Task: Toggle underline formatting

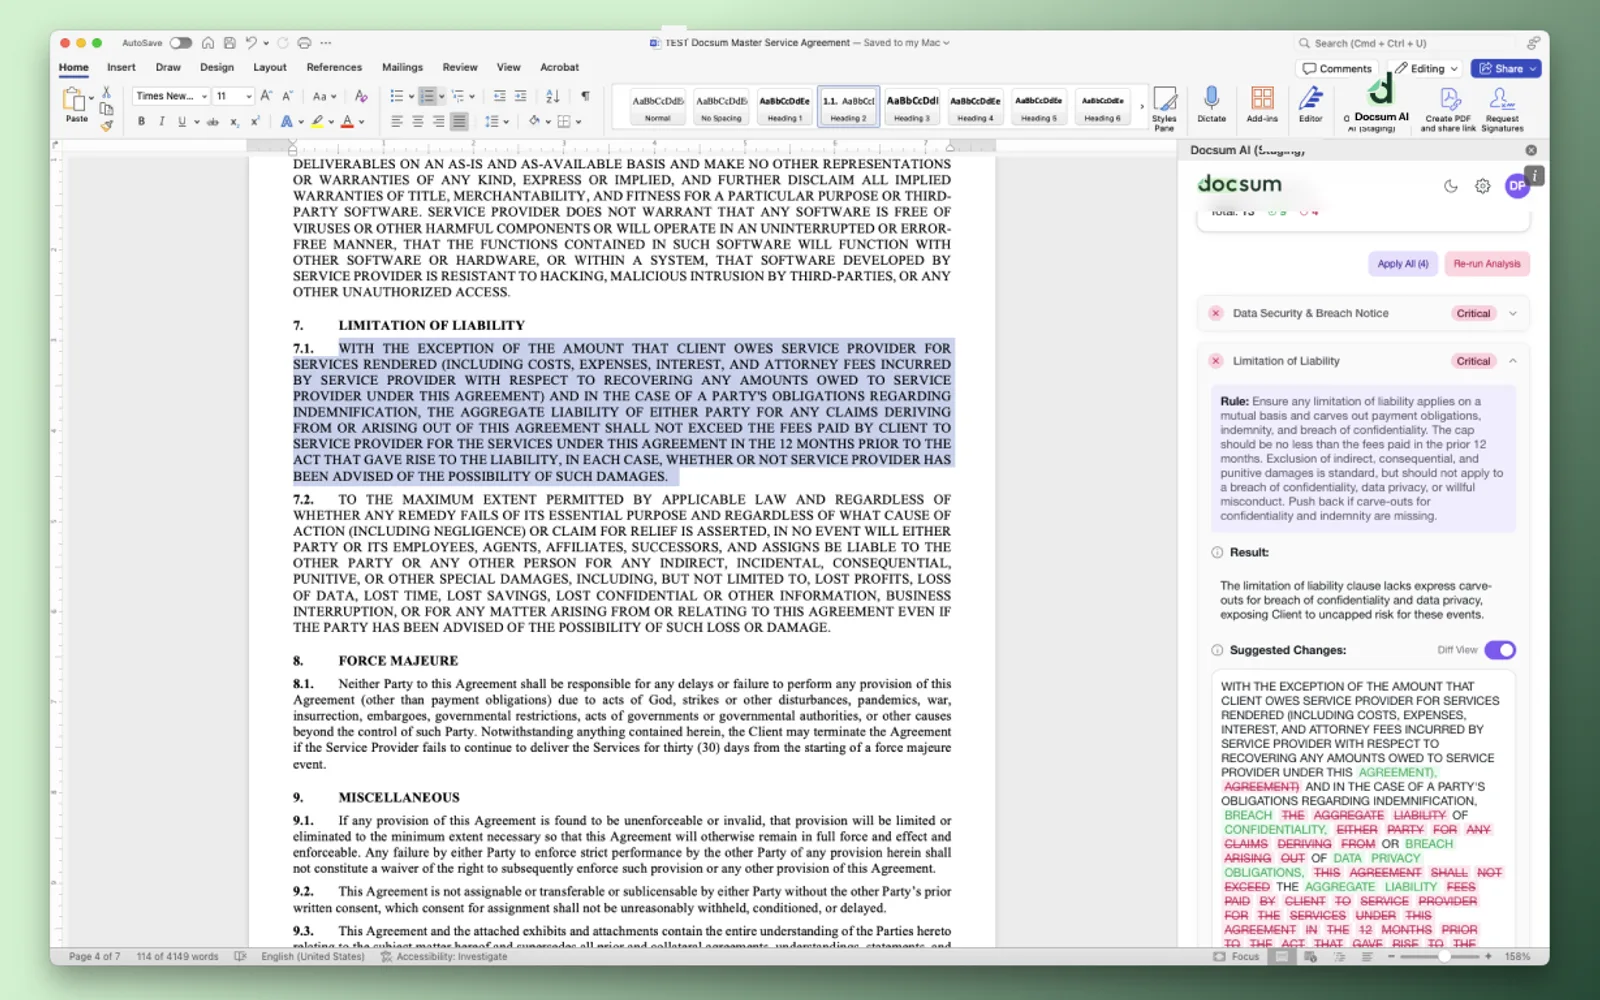Action: (x=182, y=122)
